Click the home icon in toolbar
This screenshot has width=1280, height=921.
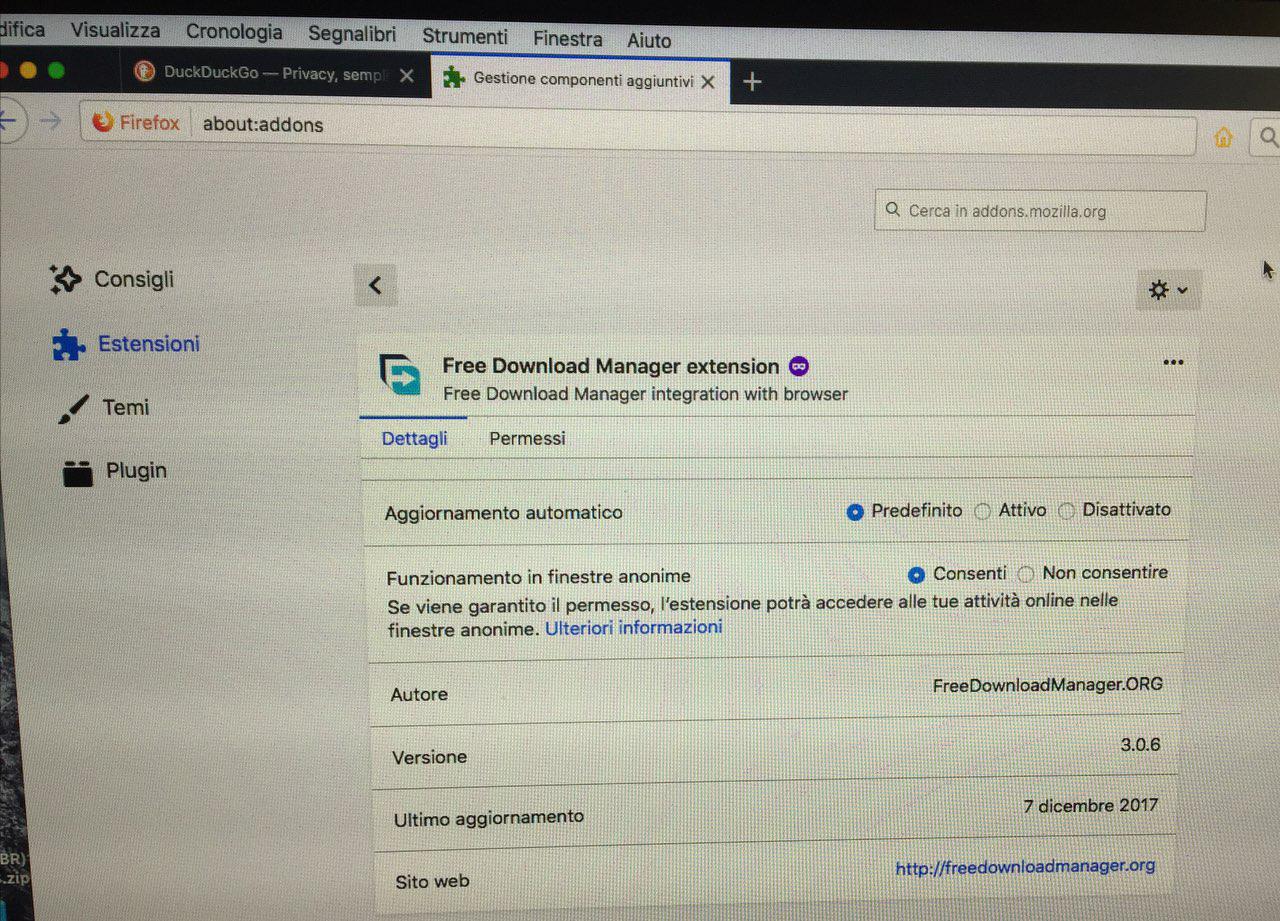coord(1223,138)
